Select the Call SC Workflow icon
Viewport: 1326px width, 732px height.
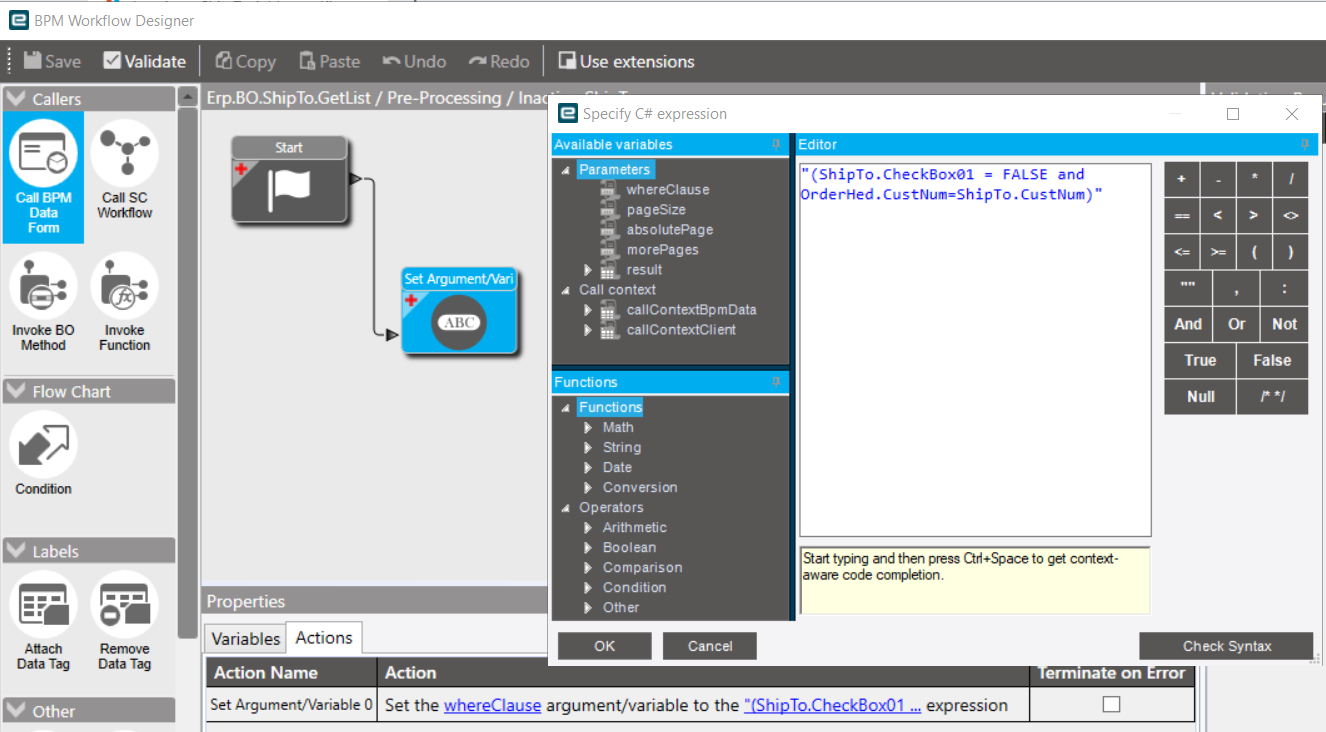(x=125, y=170)
